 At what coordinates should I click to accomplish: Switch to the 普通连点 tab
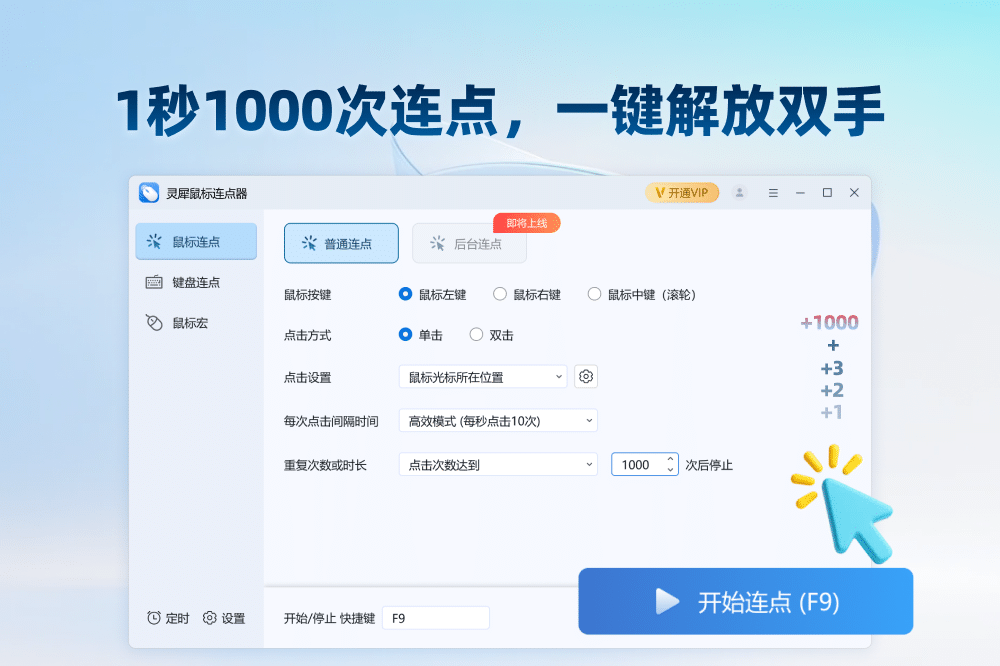(x=341, y=243)
